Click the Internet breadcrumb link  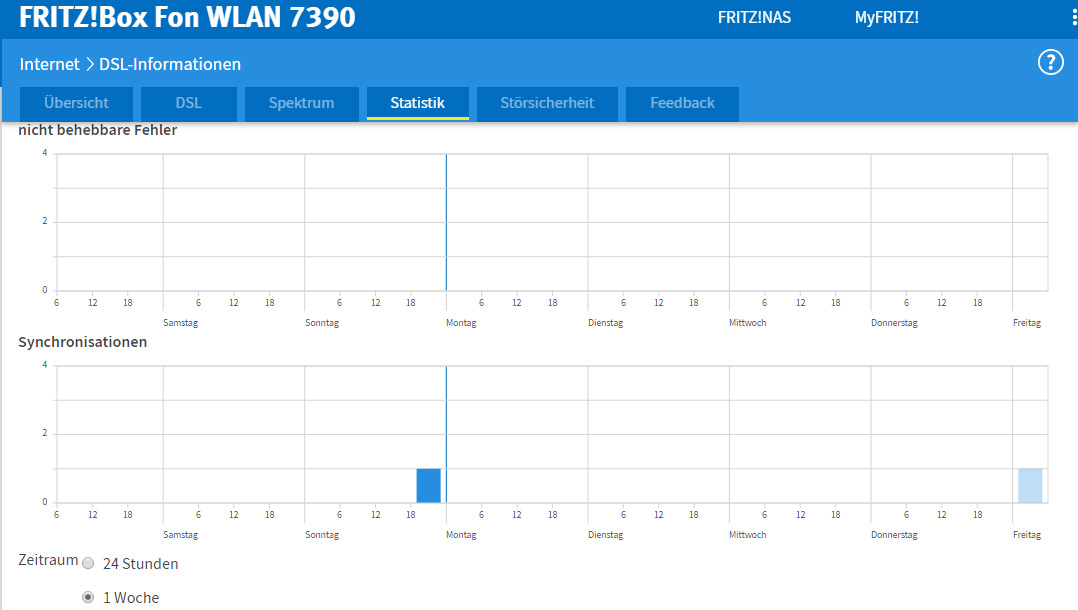pyautogui.click(x=50, y=64)
